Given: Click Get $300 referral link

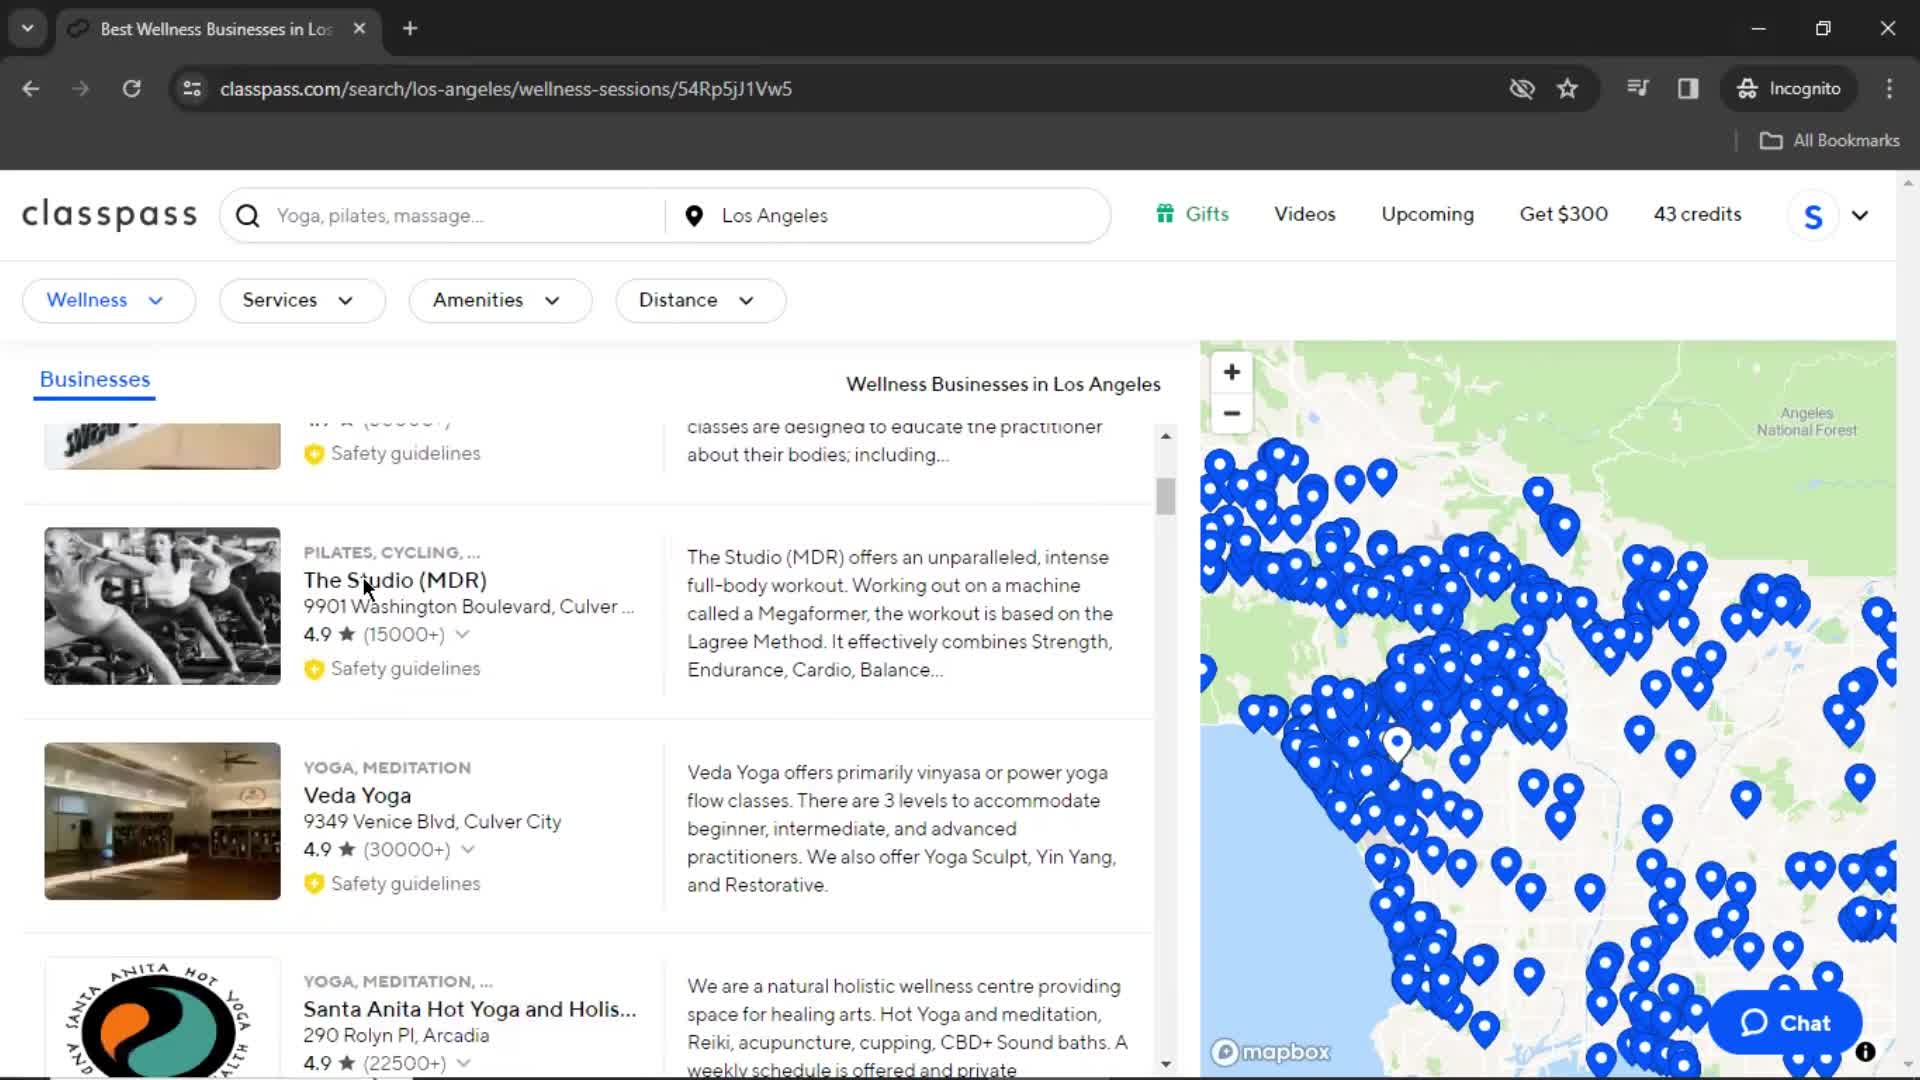Looking at the screenshot, I should pos(1563,214).
